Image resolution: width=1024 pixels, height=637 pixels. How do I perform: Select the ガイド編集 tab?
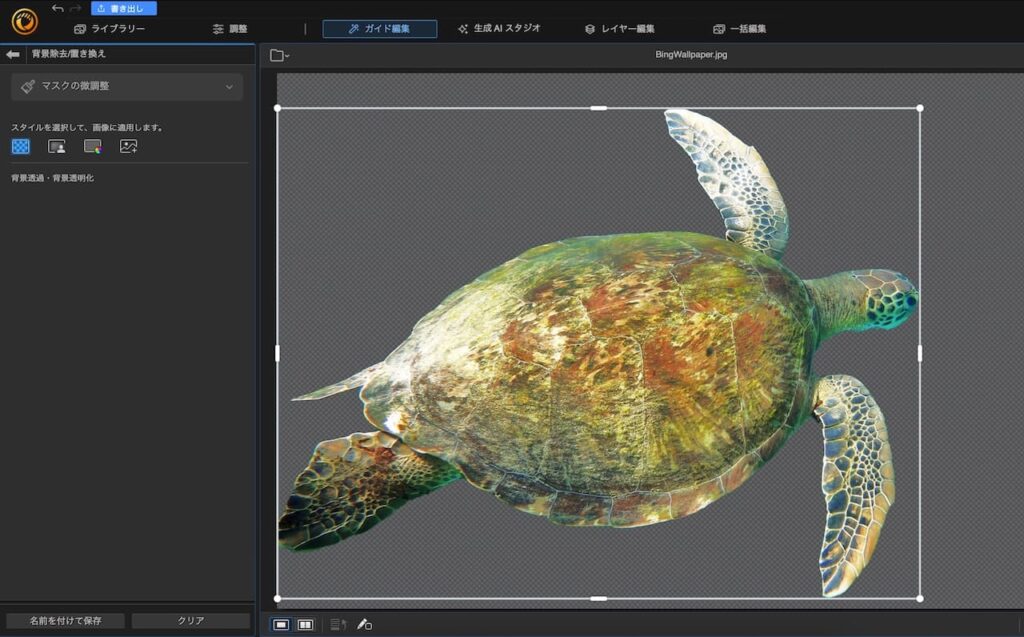coord(379,29)
